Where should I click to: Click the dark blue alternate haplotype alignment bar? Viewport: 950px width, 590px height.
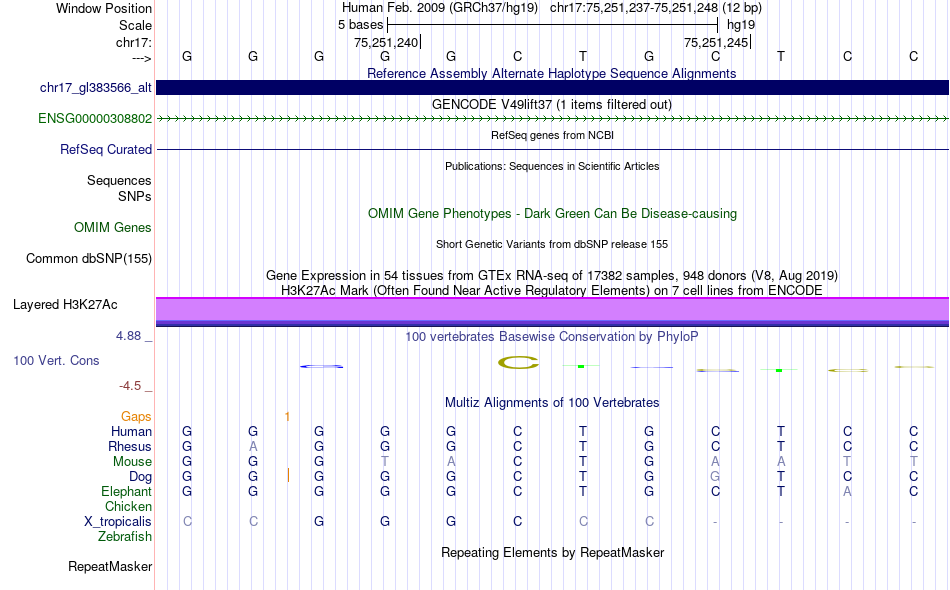(552, 87)
